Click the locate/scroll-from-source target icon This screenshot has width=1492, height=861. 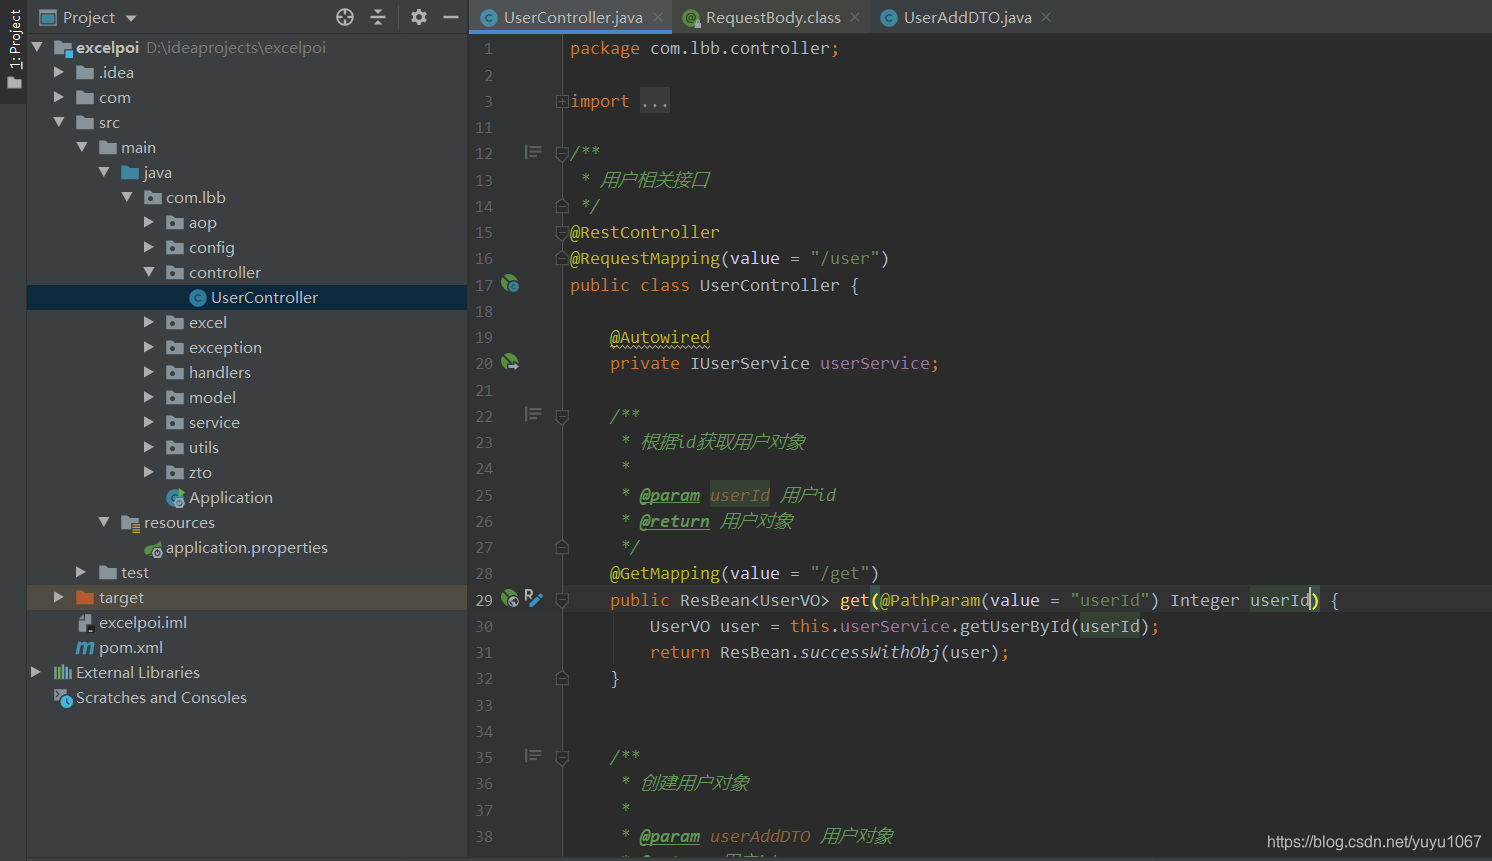point(345,17)
